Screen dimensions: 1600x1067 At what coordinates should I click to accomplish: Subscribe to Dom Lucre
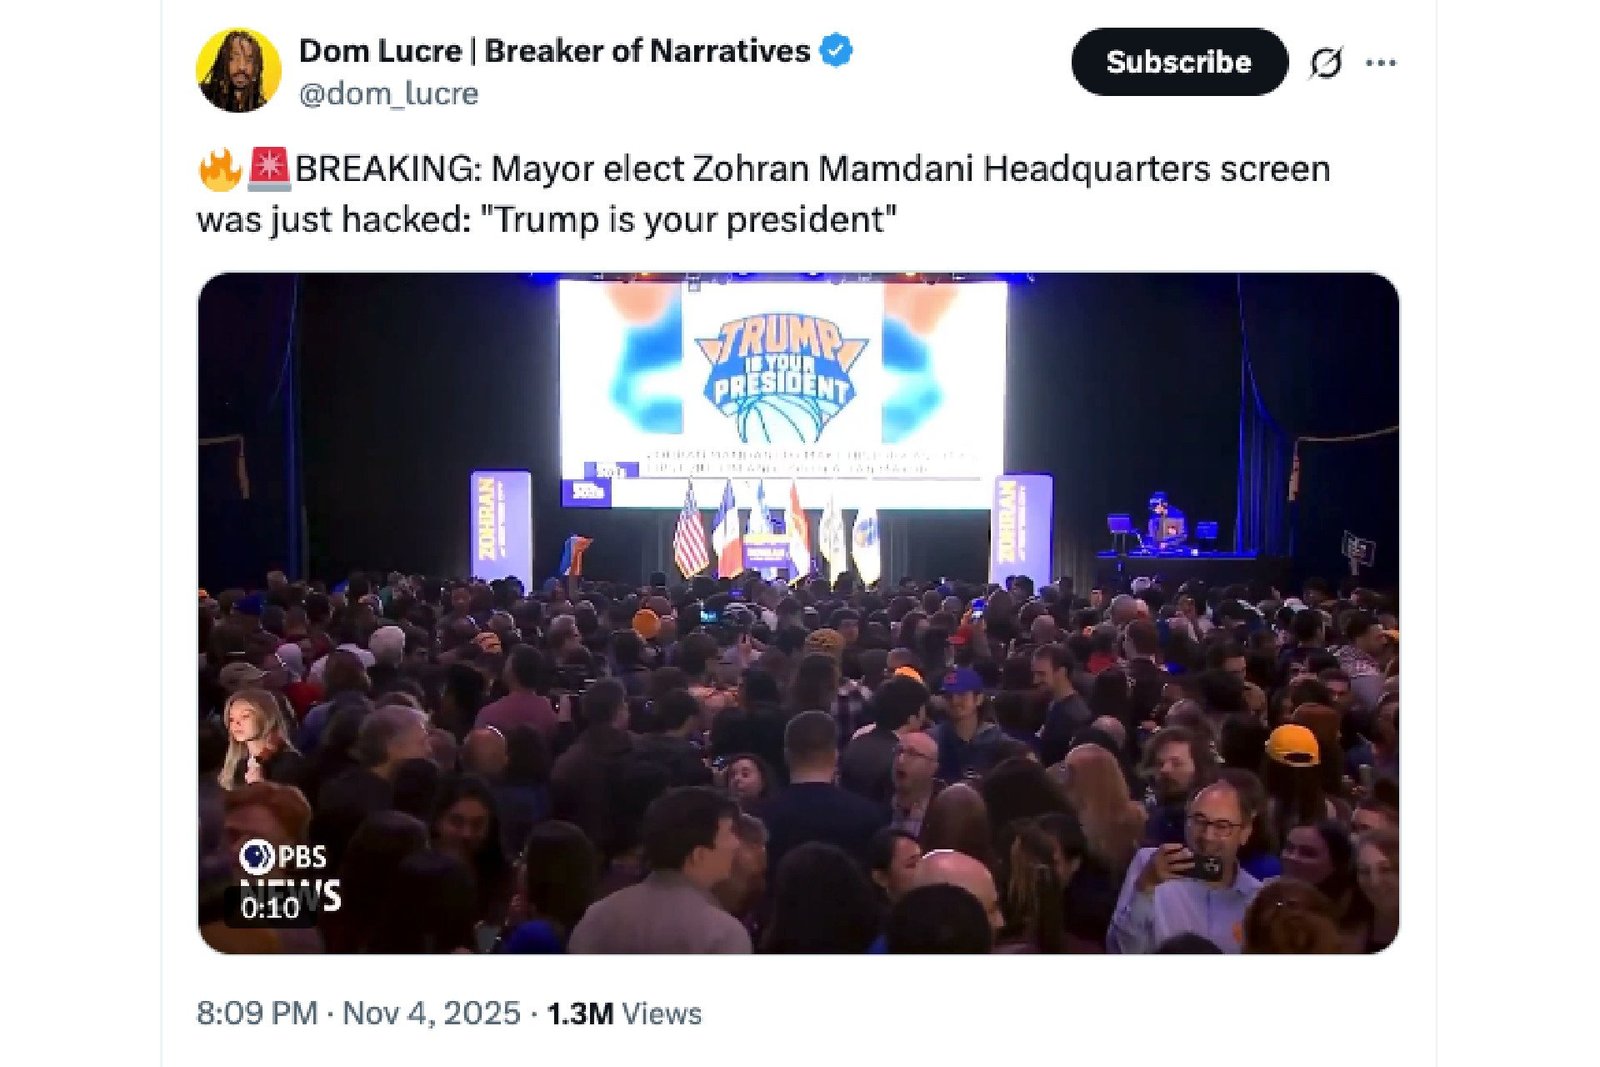tap(1179, 62)
